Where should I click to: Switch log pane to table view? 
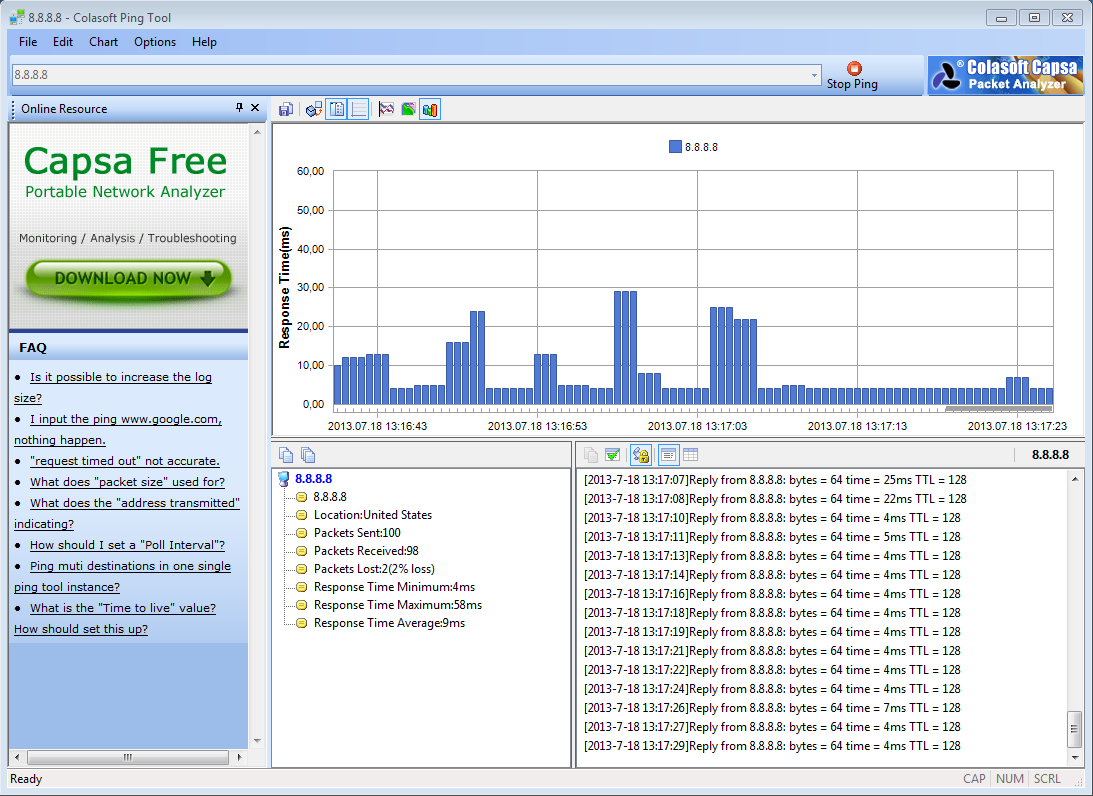point(690,455)
